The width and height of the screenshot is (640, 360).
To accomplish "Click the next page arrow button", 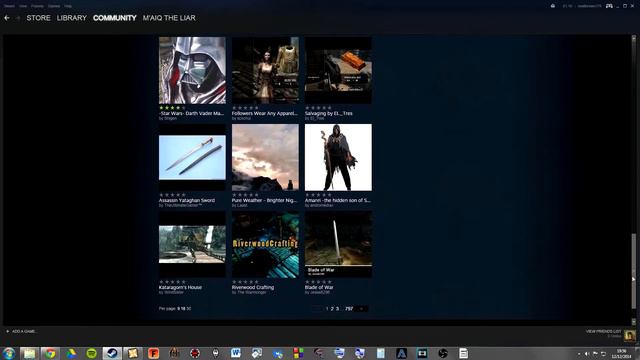I will point(361,309).
